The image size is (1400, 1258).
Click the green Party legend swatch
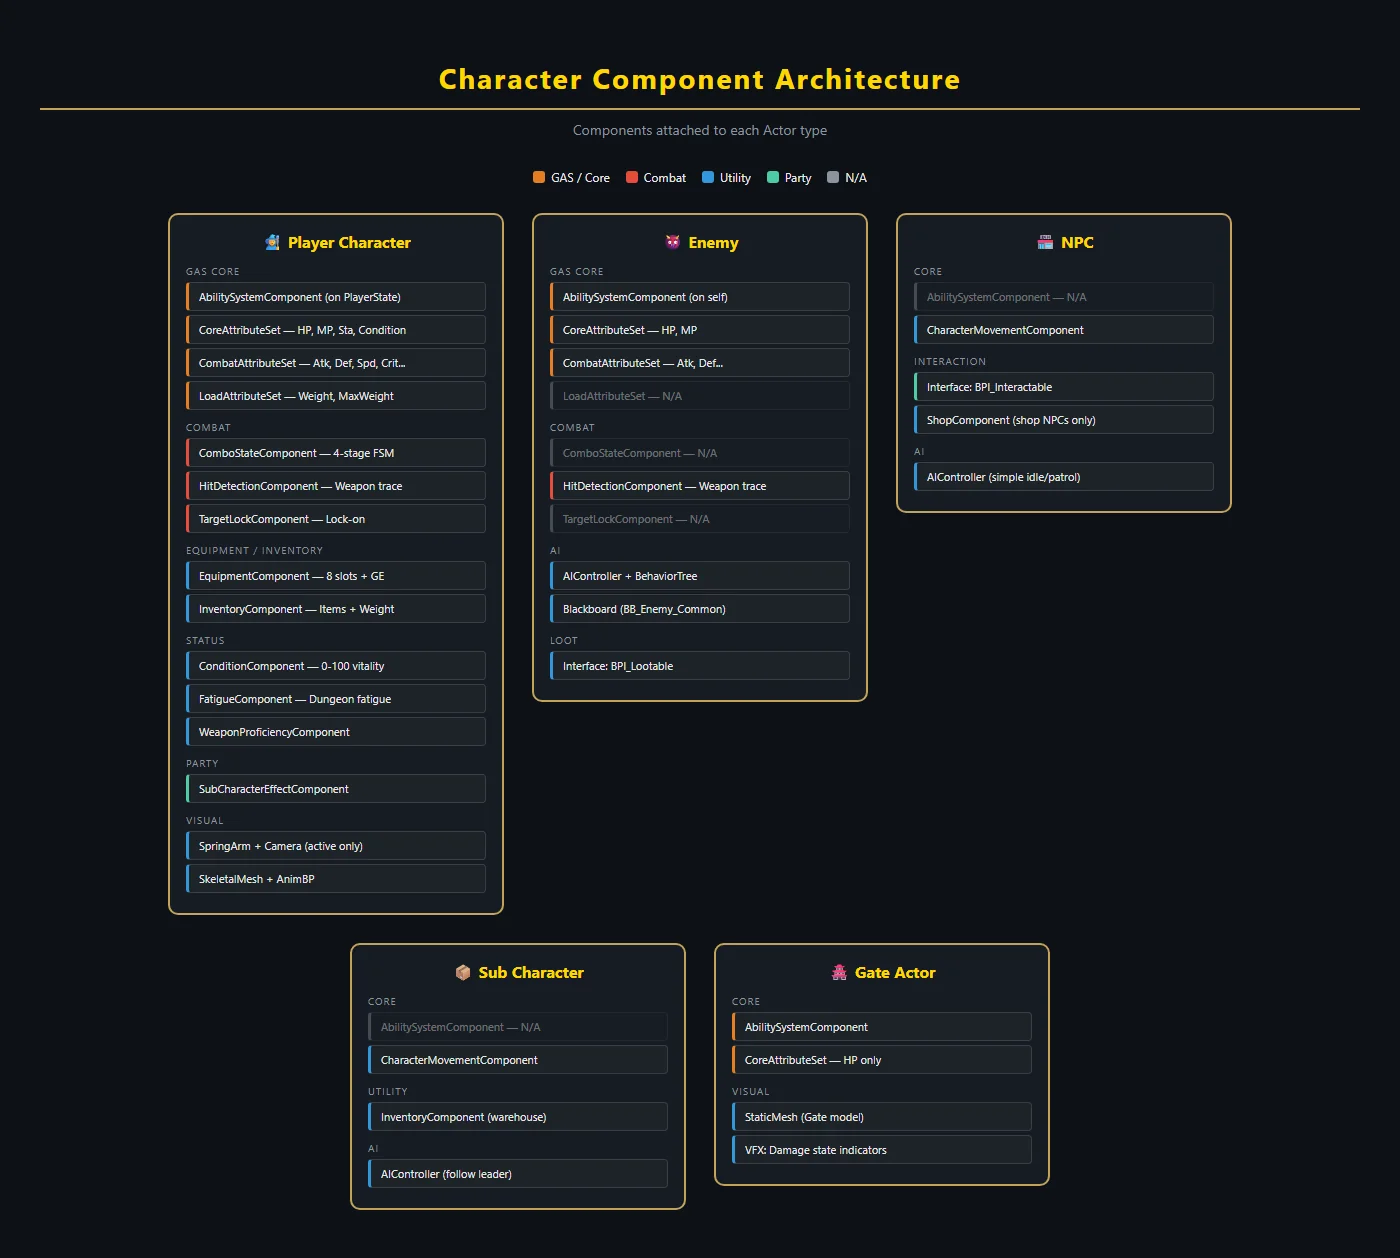[x=773, y=177]
